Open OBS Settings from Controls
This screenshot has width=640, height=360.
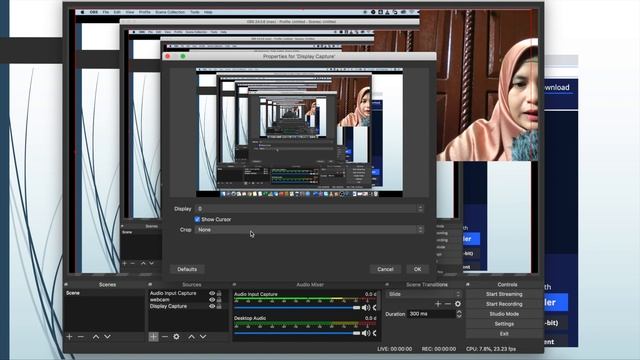coord(504,324)
